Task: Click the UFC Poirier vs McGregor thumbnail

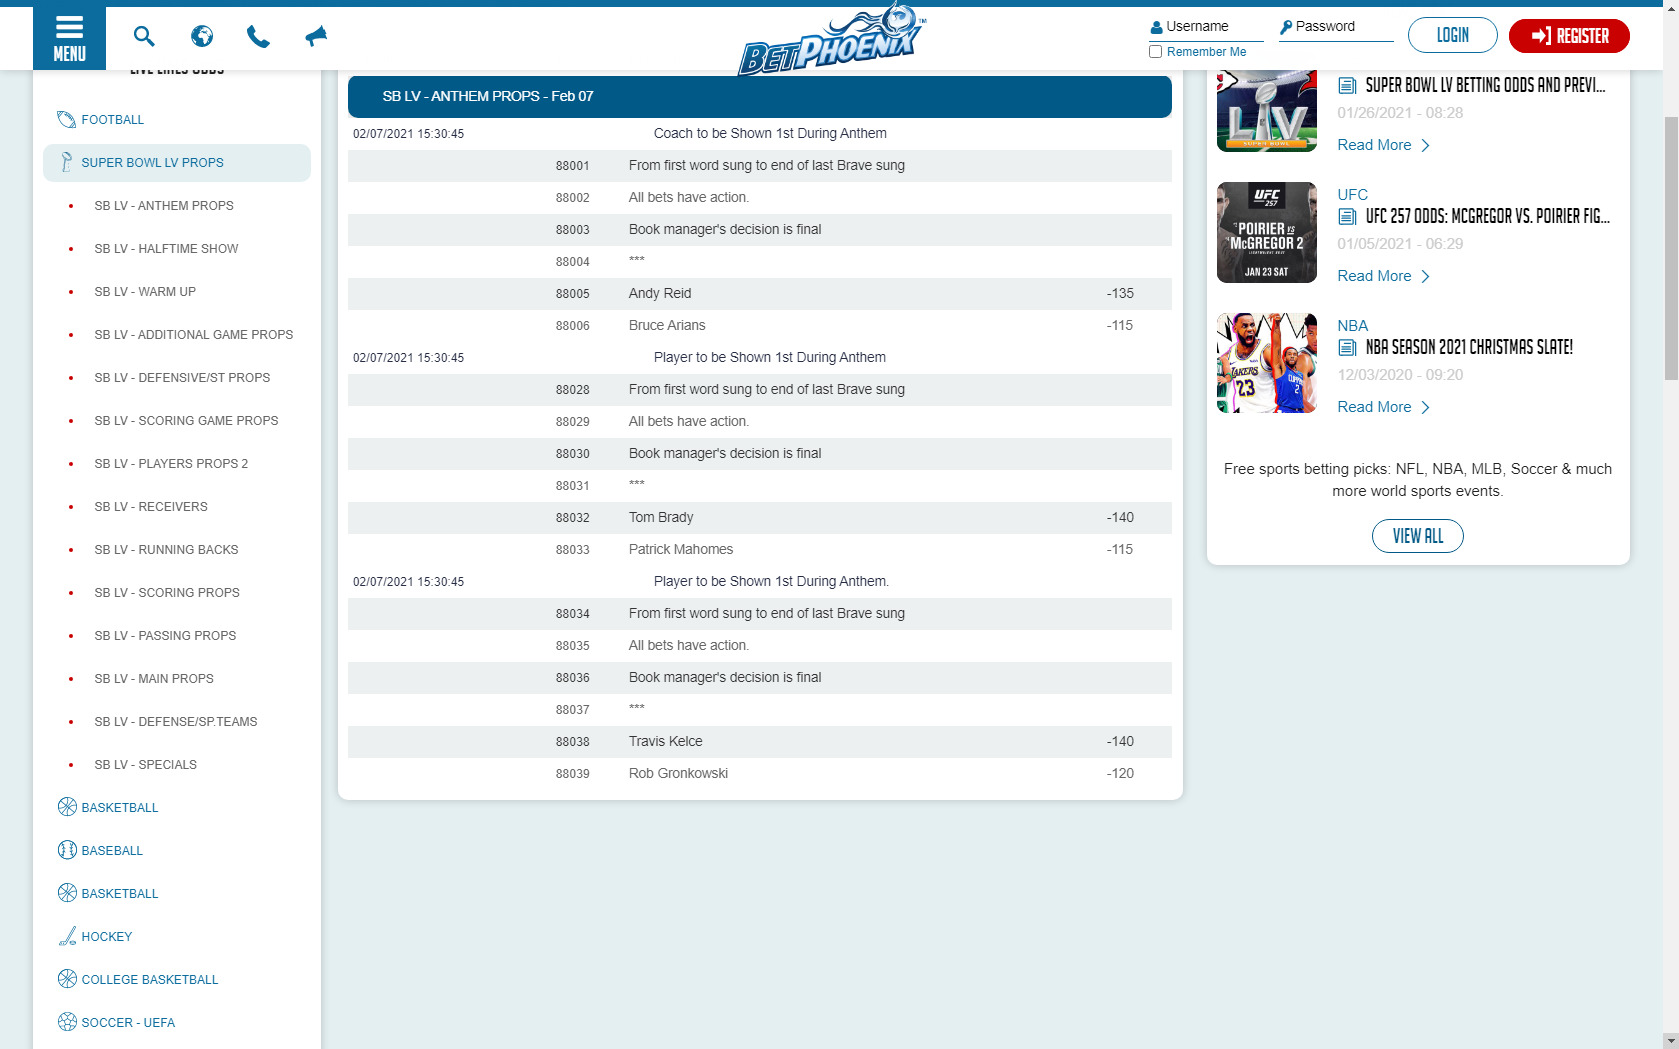Action: coord(1266,232)
